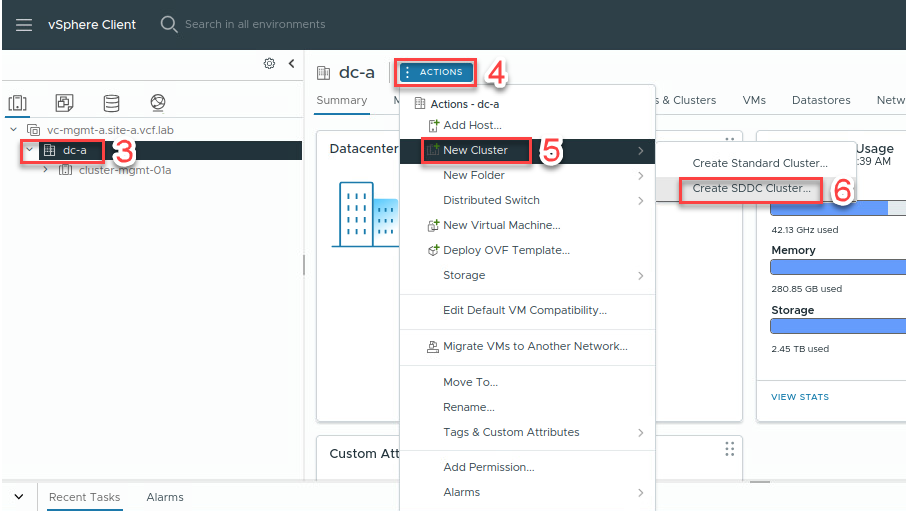
Task: Choose Edit Default VM Compatibility...
Action: click(527, 310)
